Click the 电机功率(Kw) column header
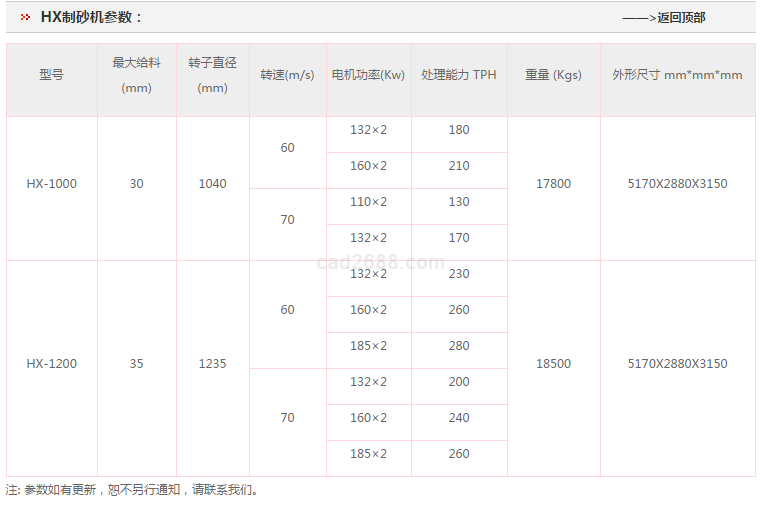The image size is (761, 523). tap(368, 75)
